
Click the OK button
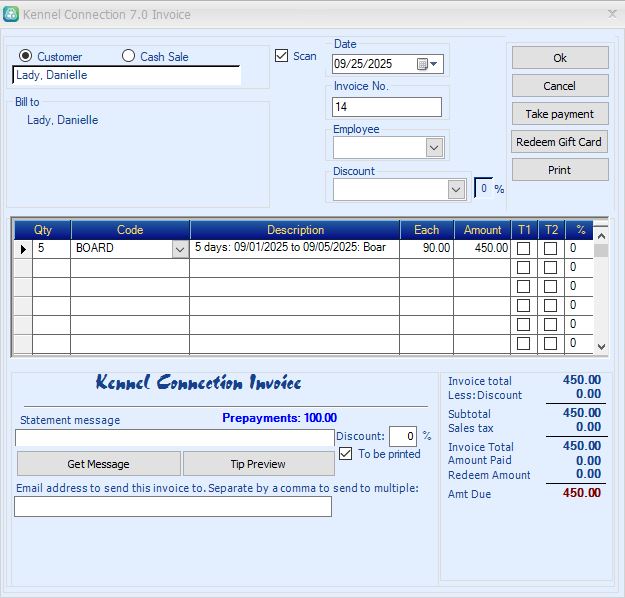(560, 58)
